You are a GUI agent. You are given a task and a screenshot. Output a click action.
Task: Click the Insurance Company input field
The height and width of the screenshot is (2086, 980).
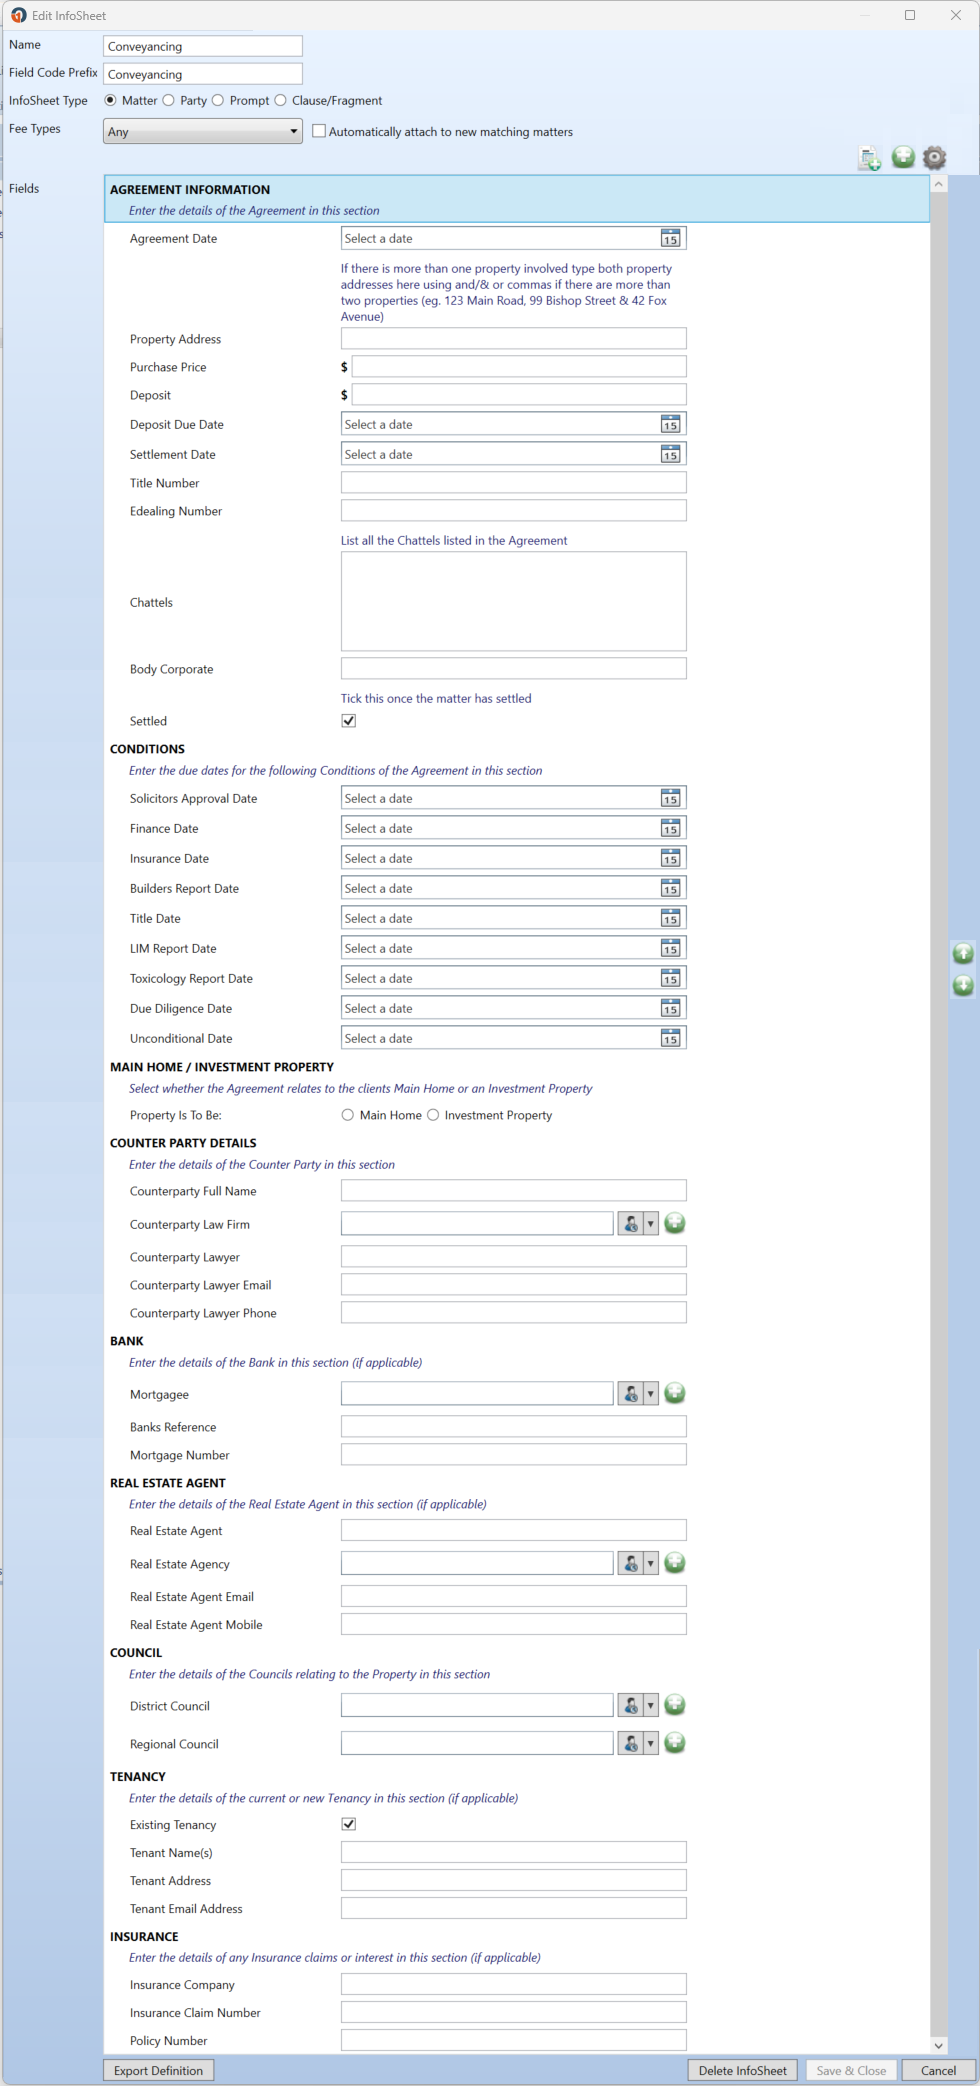514,1985
